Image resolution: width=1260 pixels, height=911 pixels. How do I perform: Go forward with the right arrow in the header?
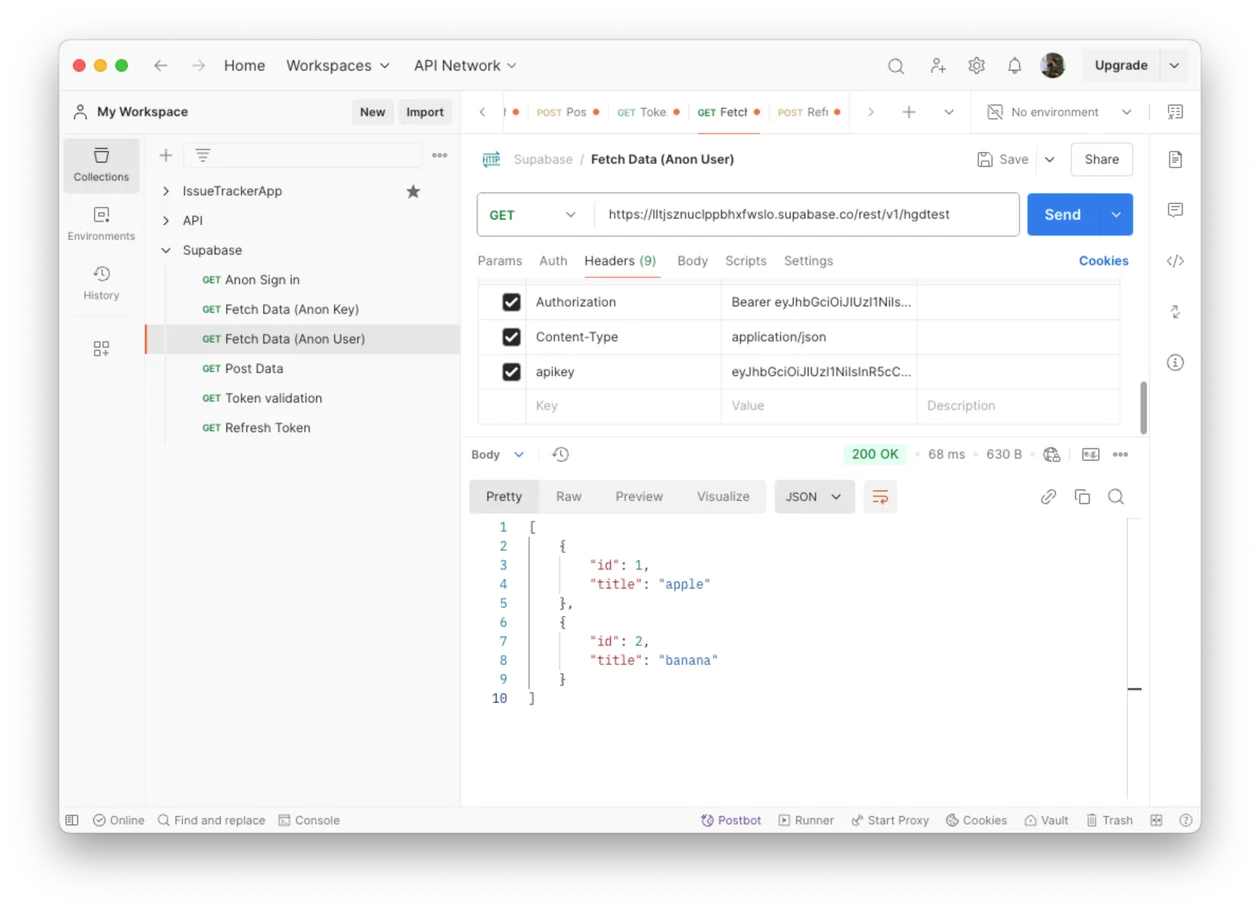click(198, 65)
